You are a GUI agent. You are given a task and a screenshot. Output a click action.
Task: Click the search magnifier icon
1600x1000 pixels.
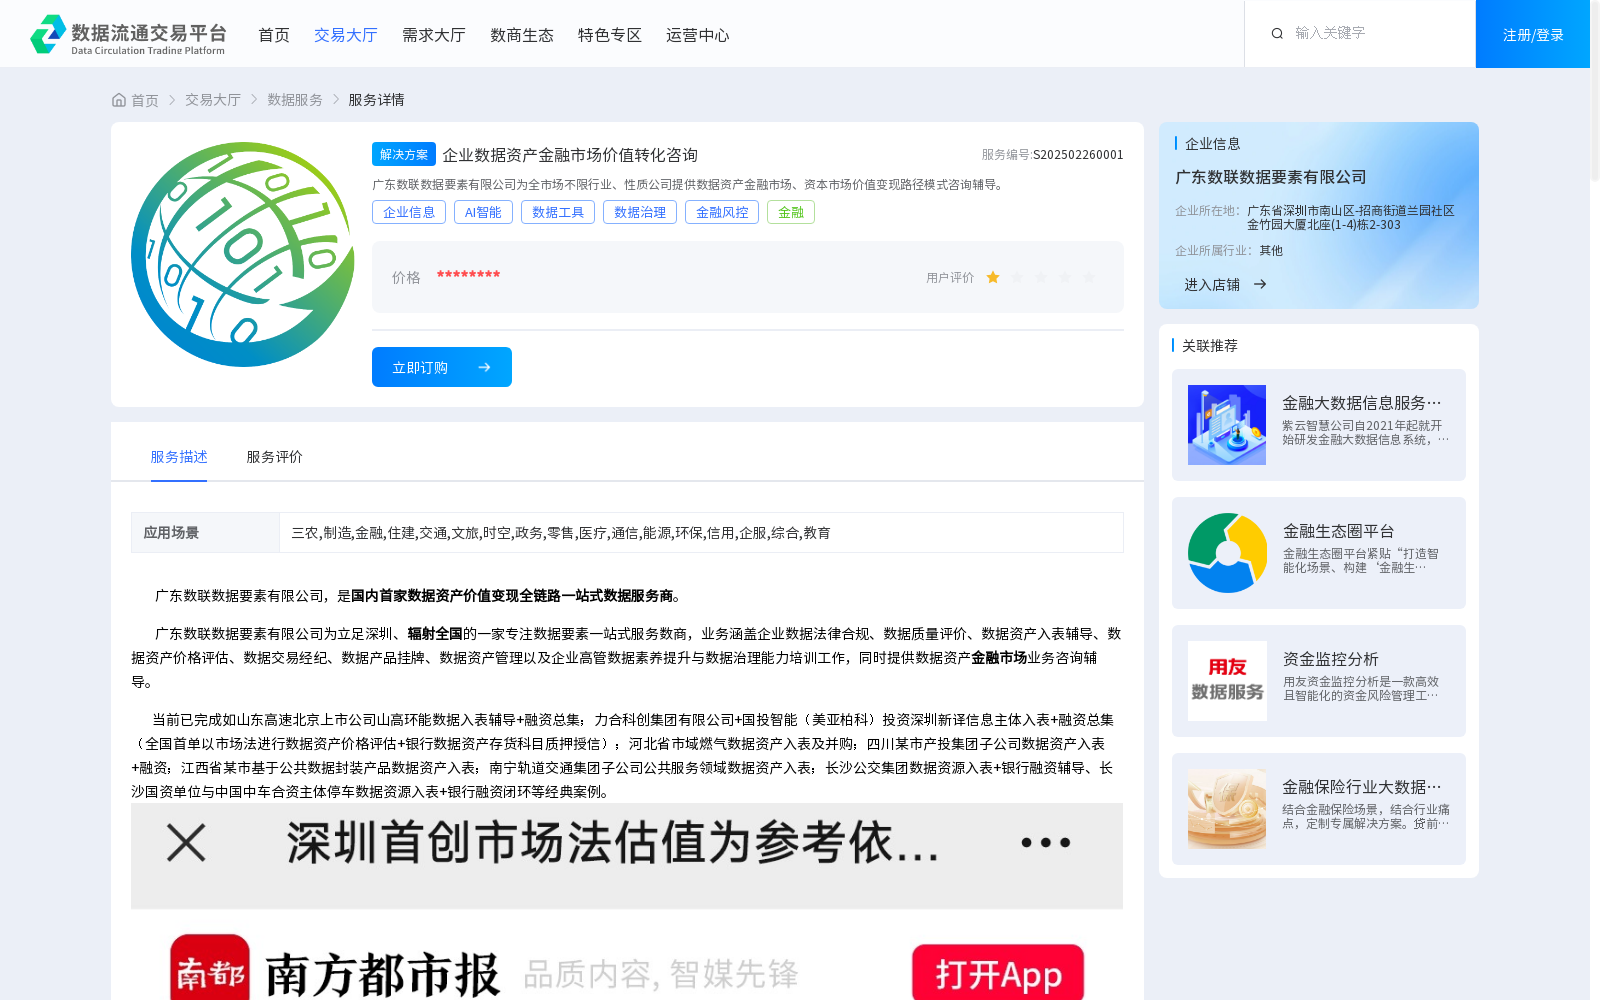point(1277,33)
